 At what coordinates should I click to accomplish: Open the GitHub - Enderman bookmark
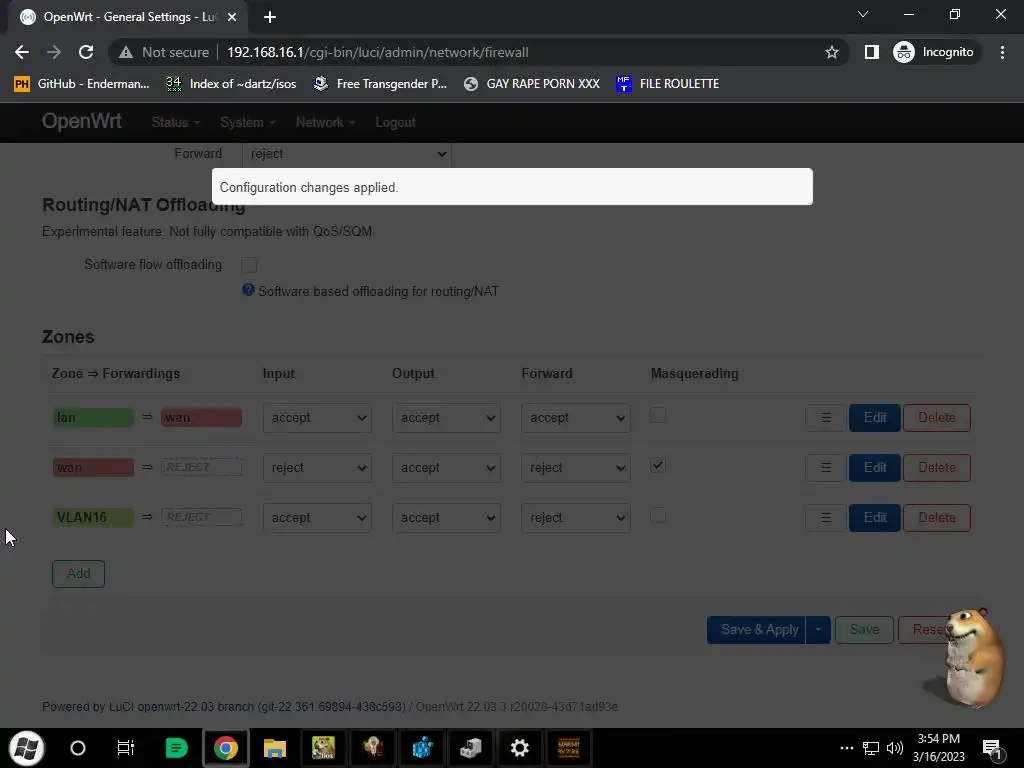pyautogui.click(x=82, y=84)
